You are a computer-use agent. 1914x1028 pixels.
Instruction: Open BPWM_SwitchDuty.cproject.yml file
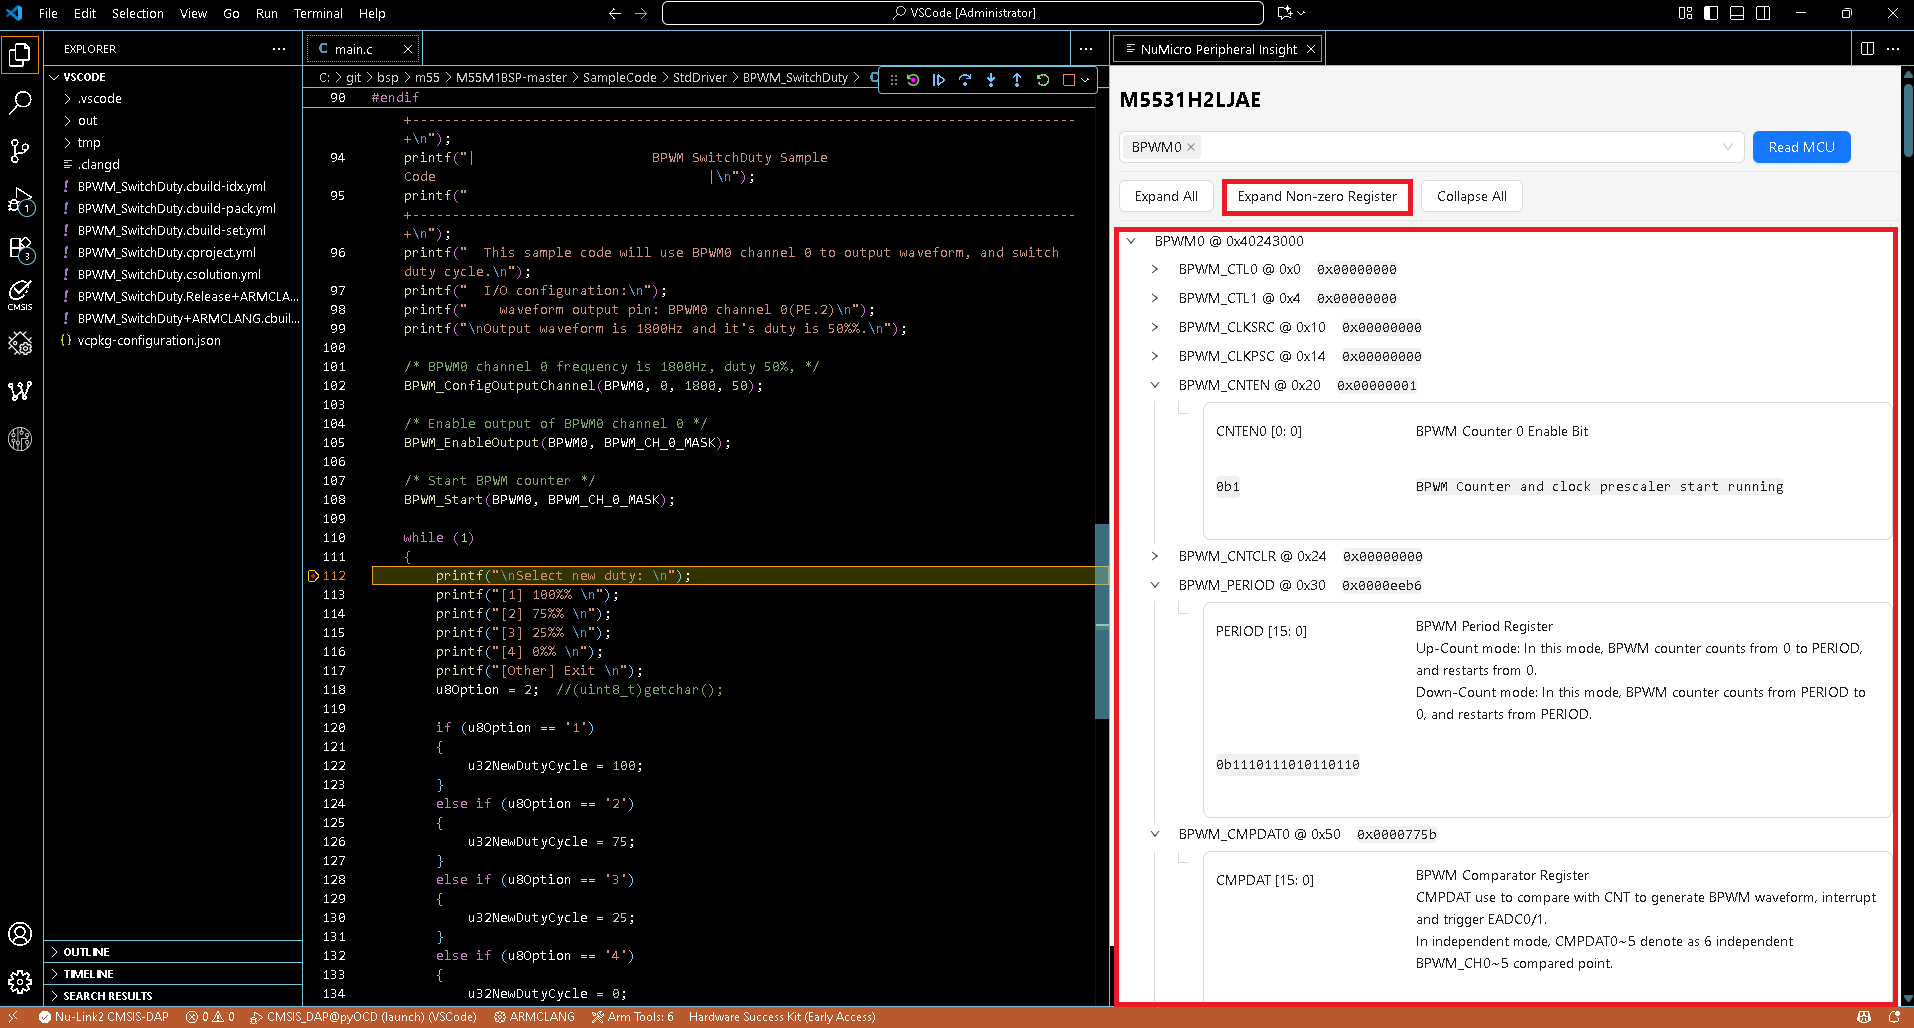pyautogui.click(x=173, y=252)
